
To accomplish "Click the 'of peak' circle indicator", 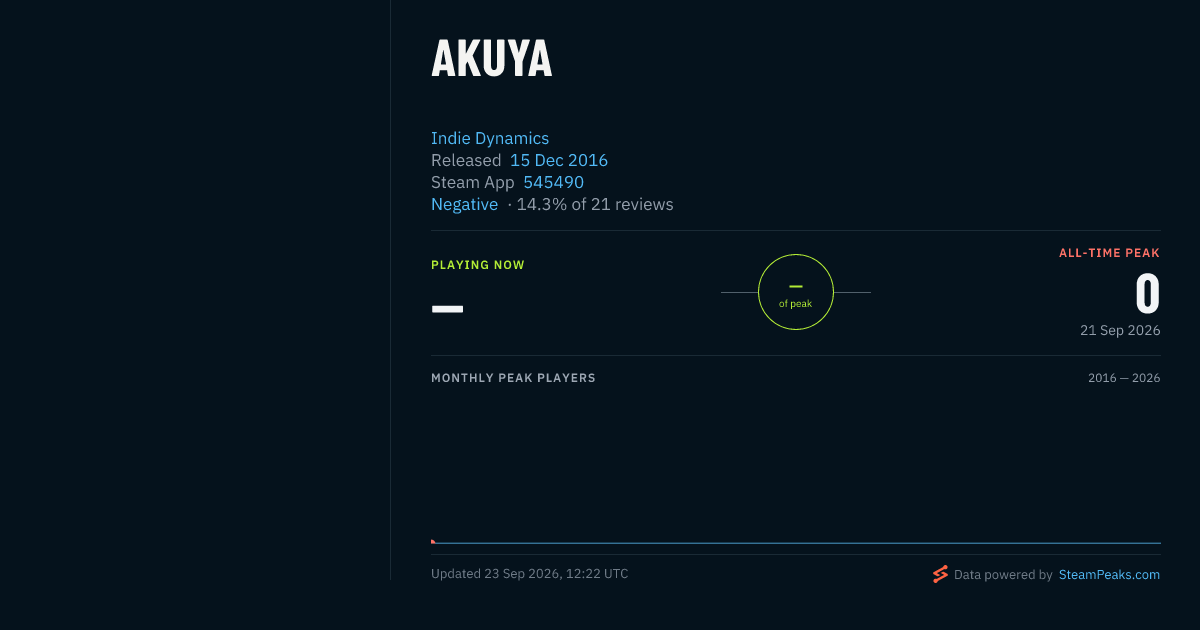I will click(x=796, y=292).
